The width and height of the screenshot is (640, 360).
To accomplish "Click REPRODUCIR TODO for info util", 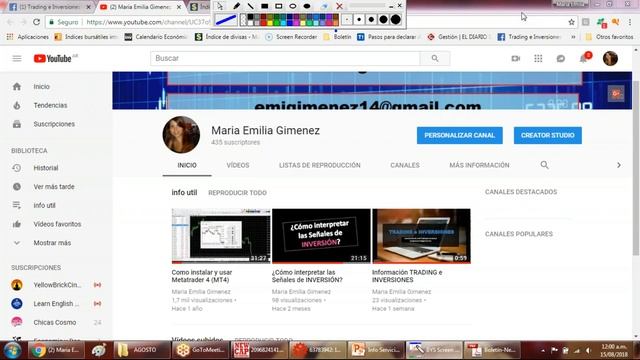I will (237, 193).
